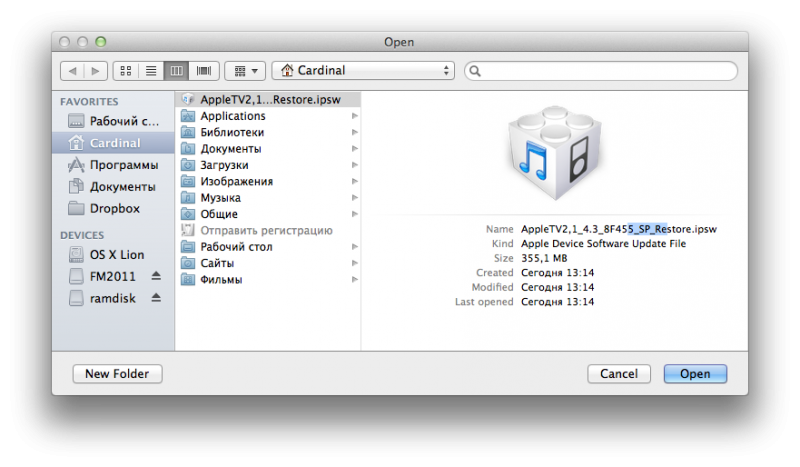Switch to icon view mode
This screenshot has width=800, height=467.
point(127,71)
